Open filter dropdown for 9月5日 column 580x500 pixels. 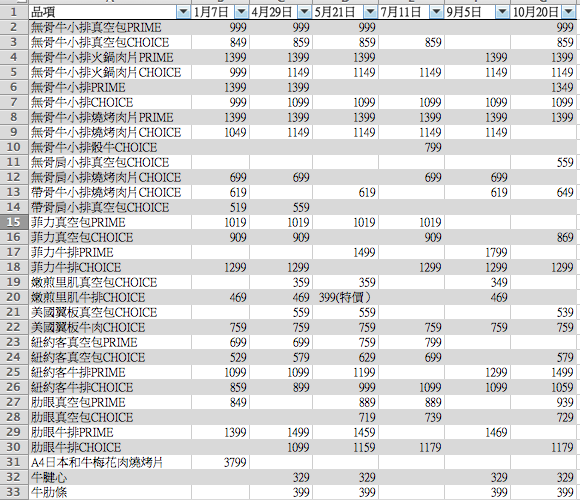coord(502,13)
